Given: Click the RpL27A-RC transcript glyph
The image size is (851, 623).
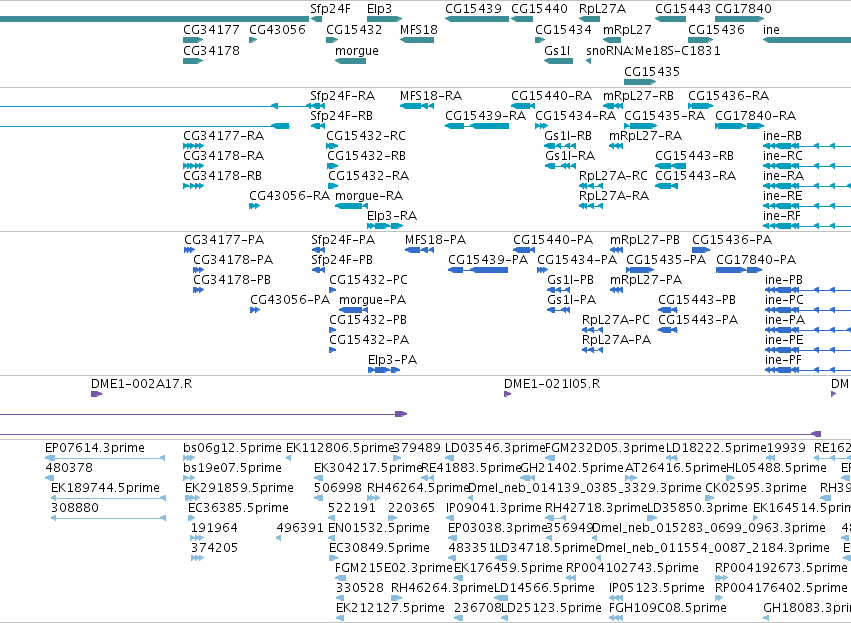Looking at the screenshot, I should point(590,186).
